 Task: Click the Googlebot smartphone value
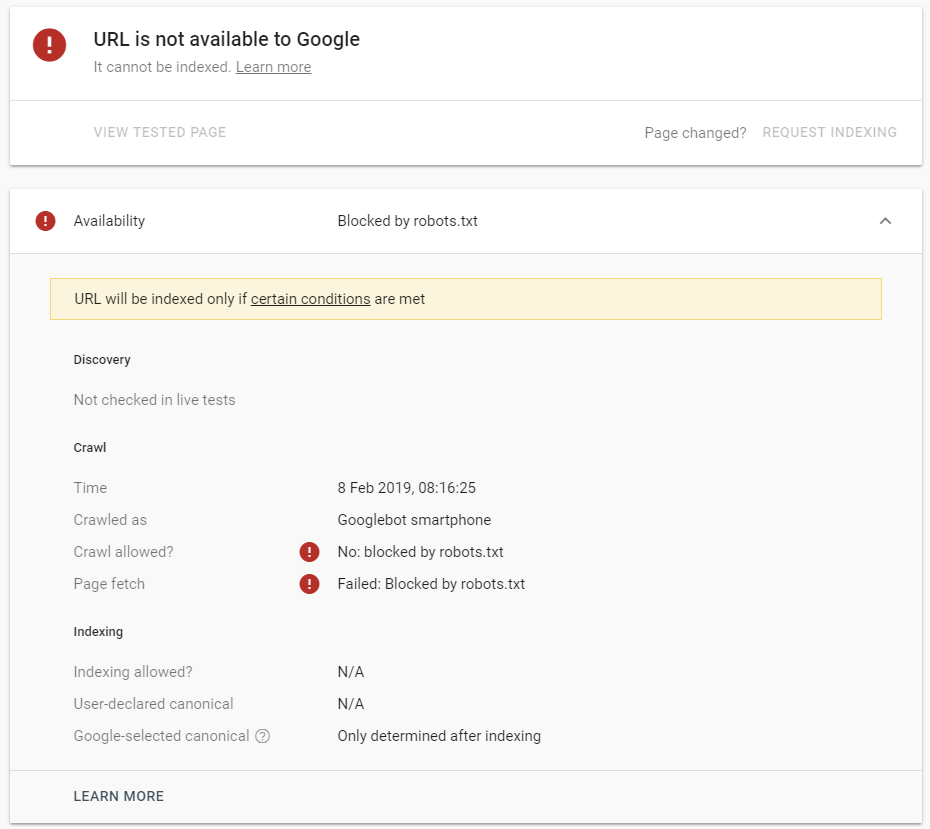coord(414,520)
